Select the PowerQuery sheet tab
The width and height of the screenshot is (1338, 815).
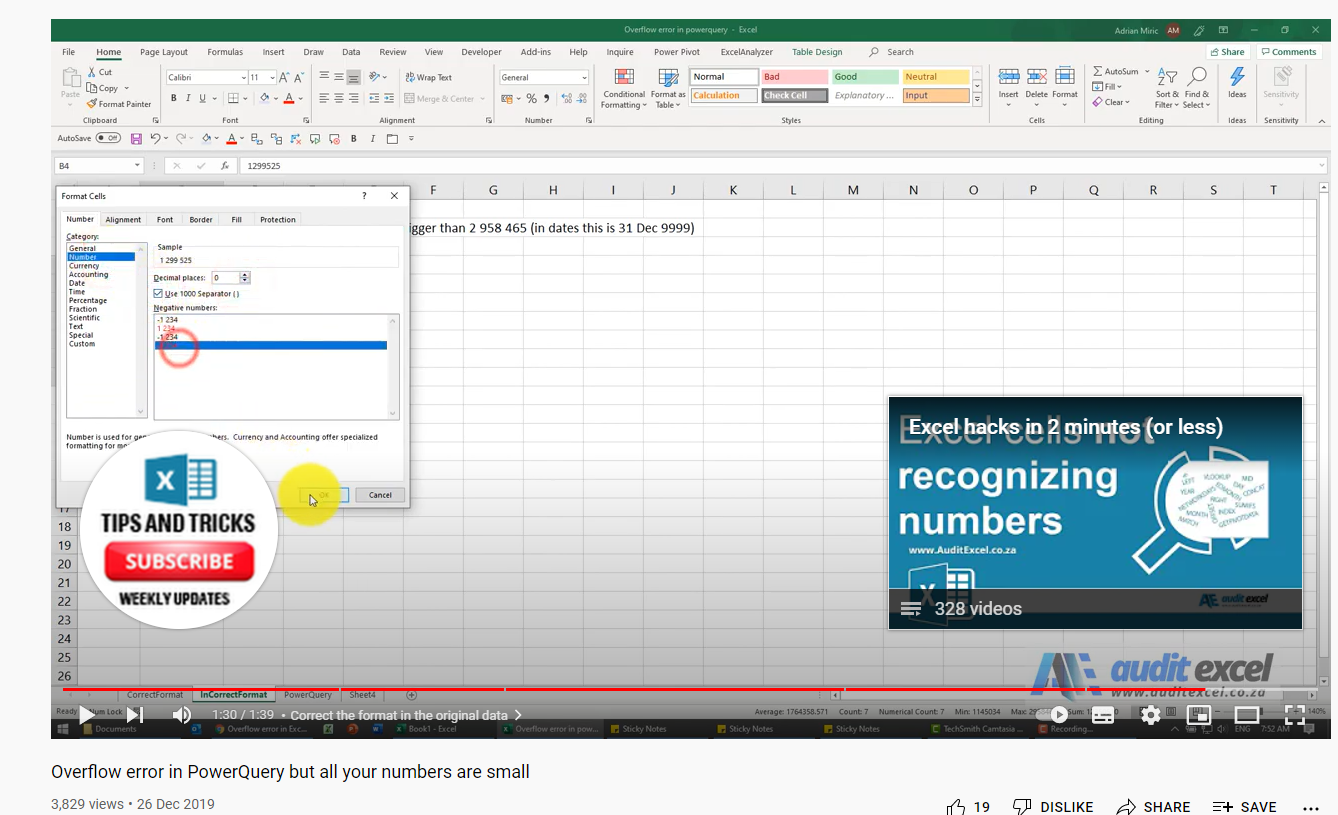(x=308, y=695)
